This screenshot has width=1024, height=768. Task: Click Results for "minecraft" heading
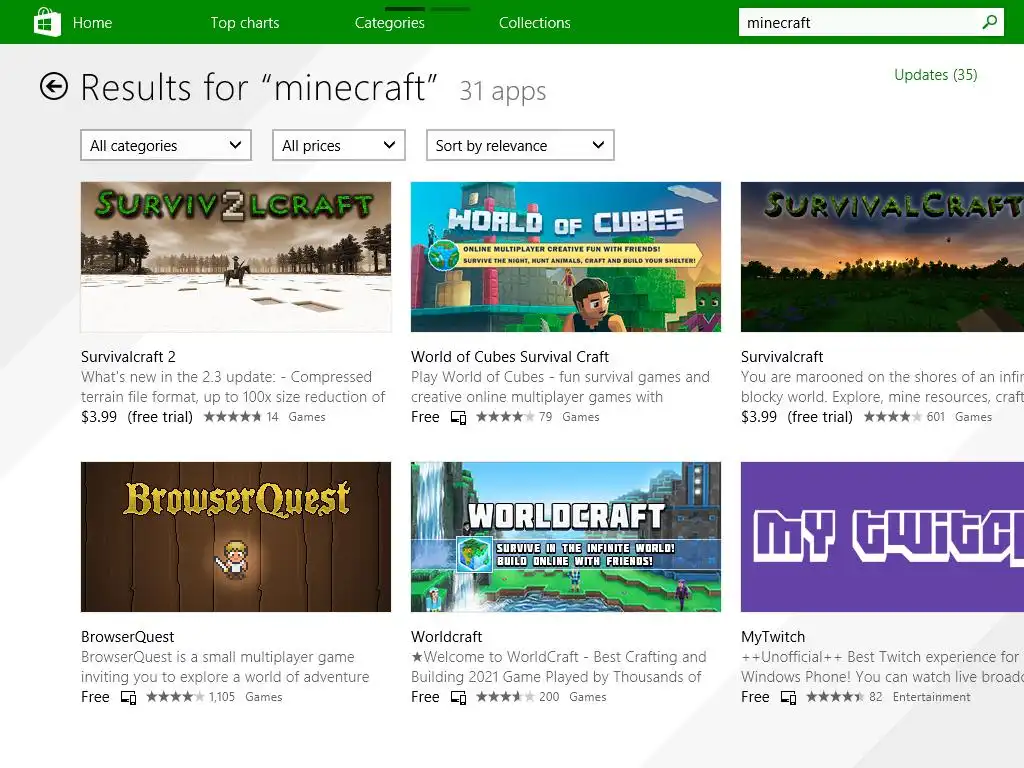(259, 88)
